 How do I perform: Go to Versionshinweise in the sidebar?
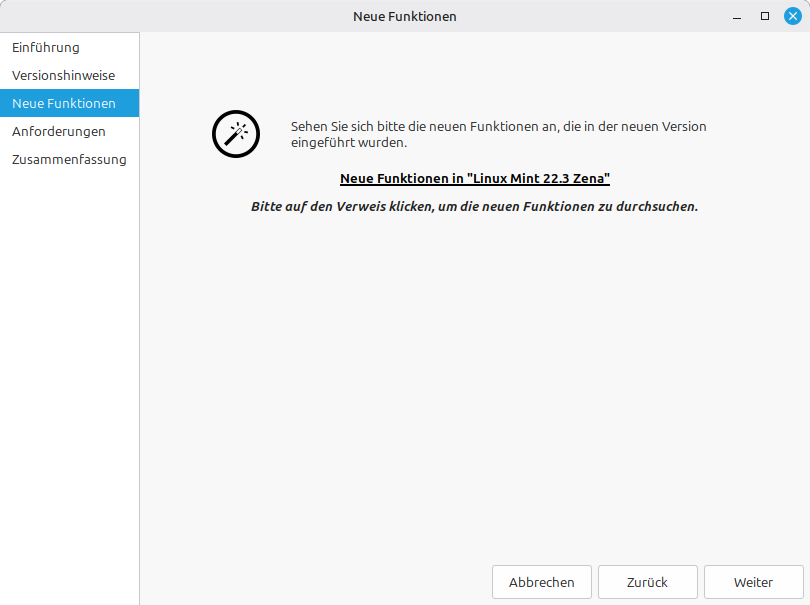tap(63, 75)
